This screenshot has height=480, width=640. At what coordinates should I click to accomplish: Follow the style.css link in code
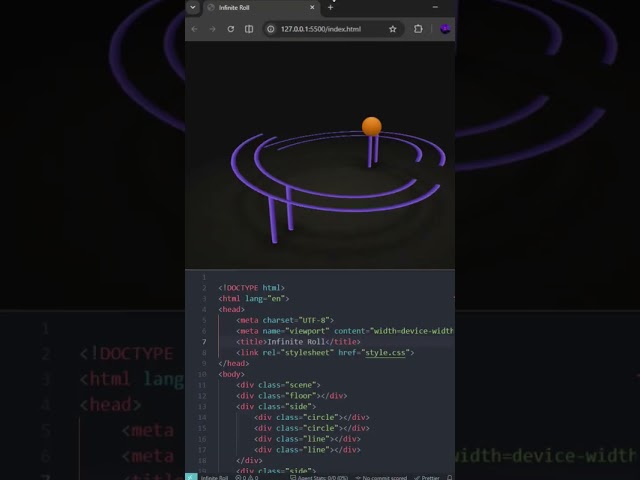(385, 353)
